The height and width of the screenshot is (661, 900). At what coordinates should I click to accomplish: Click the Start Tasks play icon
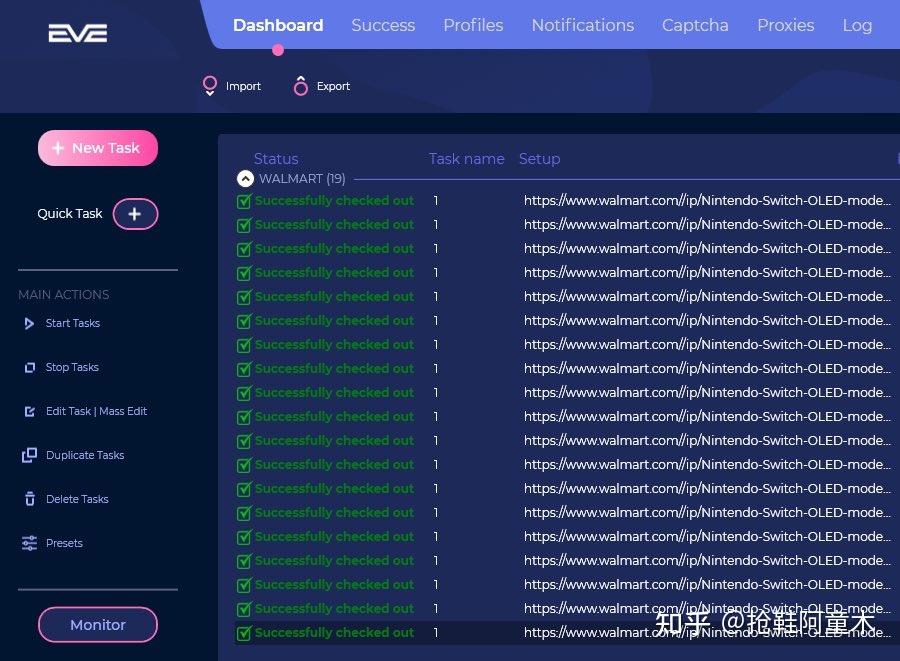click(x=29, y=323)
